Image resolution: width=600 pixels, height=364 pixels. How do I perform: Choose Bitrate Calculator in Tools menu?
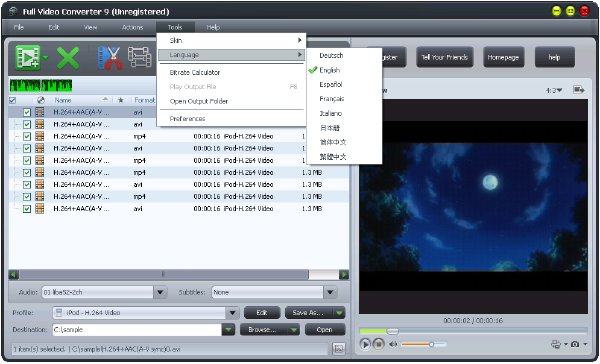195,72
